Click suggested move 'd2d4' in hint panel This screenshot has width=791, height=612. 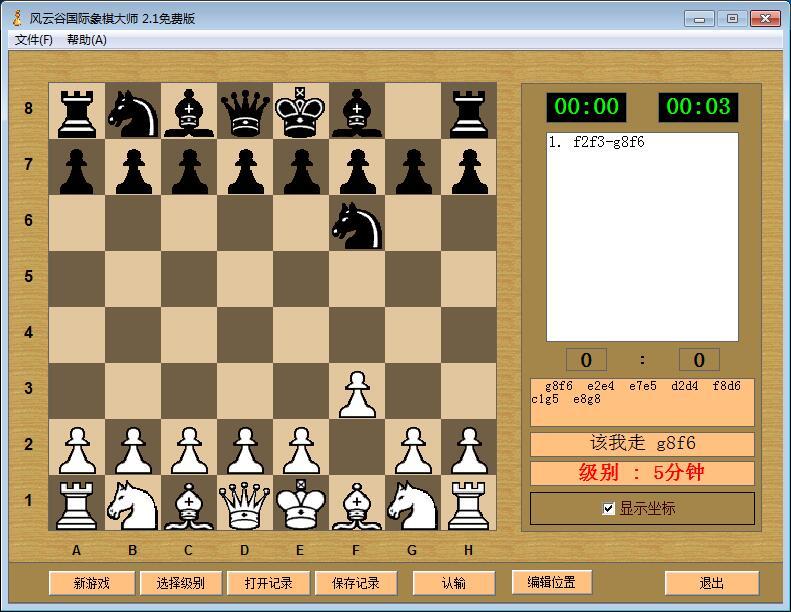[685, 386]
